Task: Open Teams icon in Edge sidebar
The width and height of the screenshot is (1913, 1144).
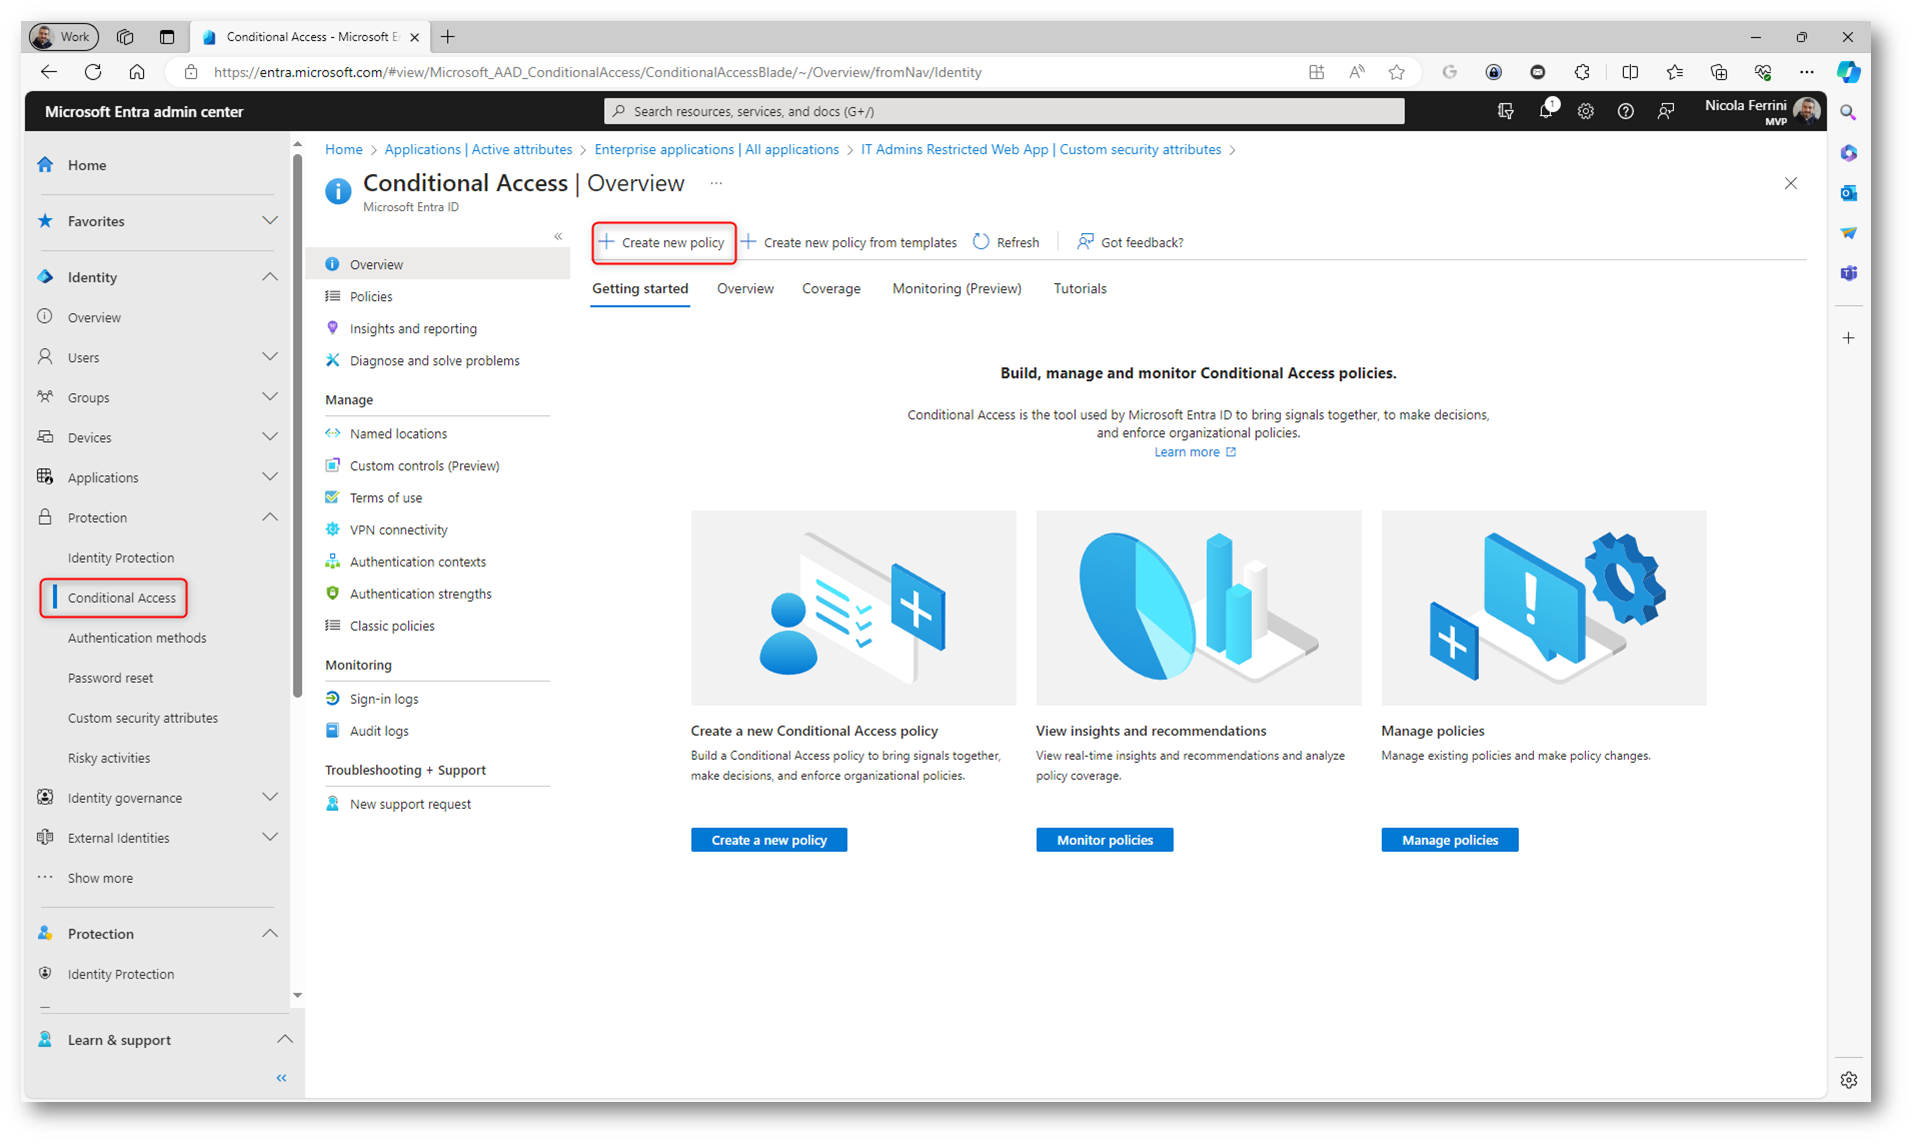Action: pos(1849,273)
